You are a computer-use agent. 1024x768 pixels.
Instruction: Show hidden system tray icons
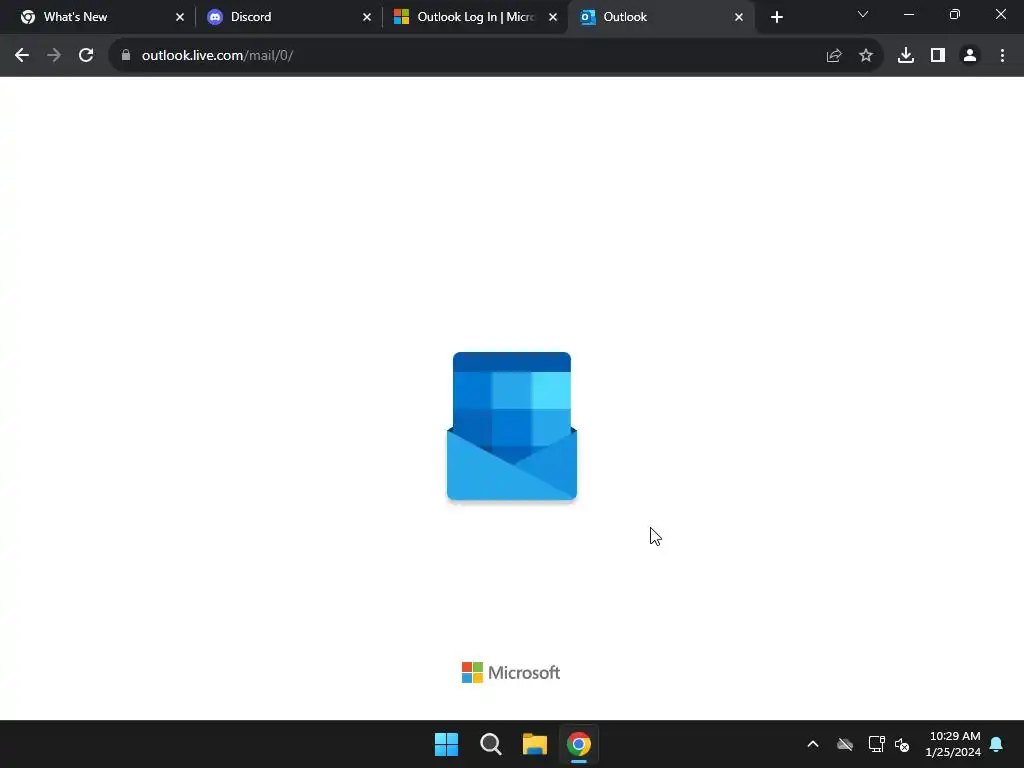[x=813, y=744]
